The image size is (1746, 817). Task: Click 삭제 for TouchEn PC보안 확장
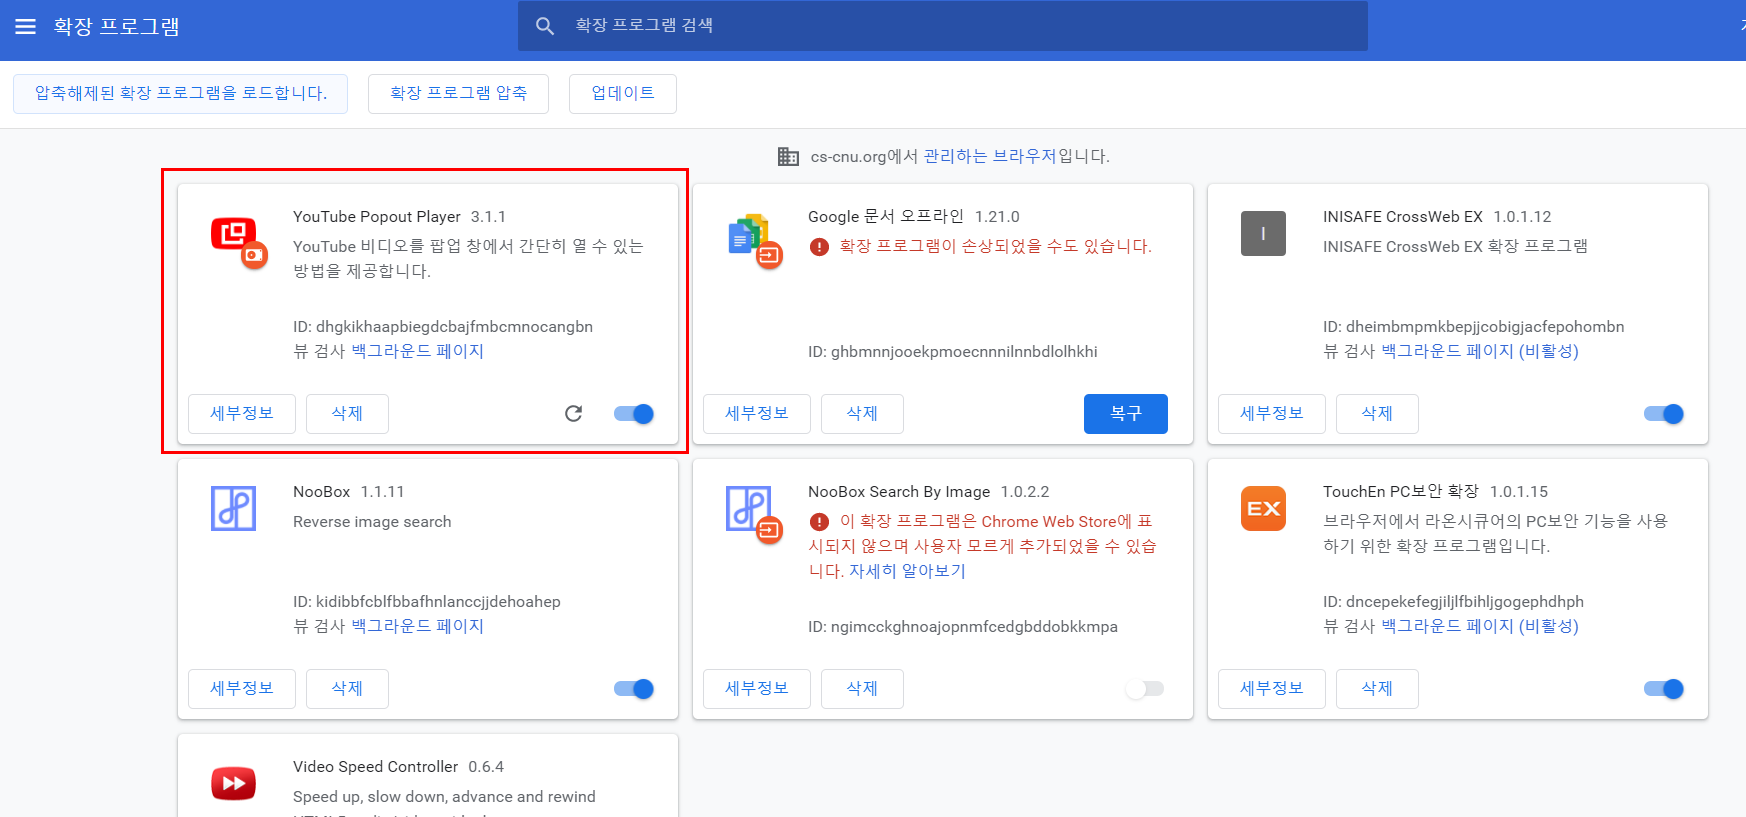1377,689
